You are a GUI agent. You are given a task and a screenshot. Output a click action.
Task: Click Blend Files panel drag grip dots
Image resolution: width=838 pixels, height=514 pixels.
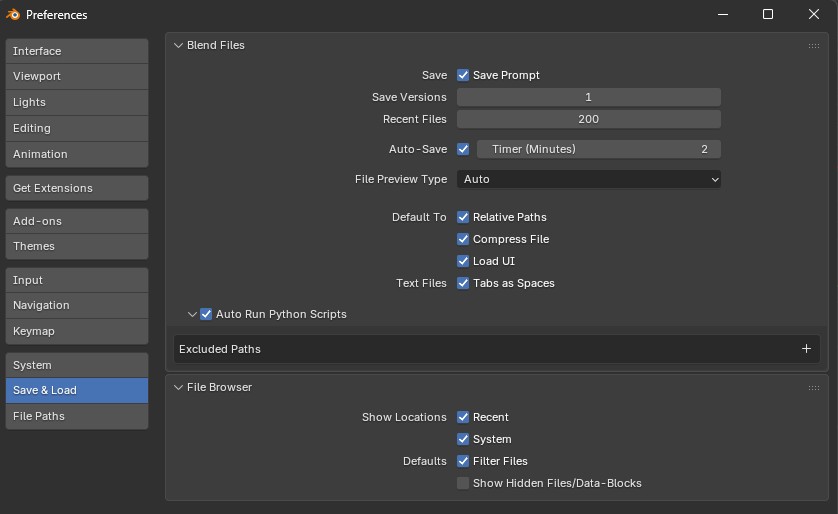pyautogui.click(x=814, y=46)
